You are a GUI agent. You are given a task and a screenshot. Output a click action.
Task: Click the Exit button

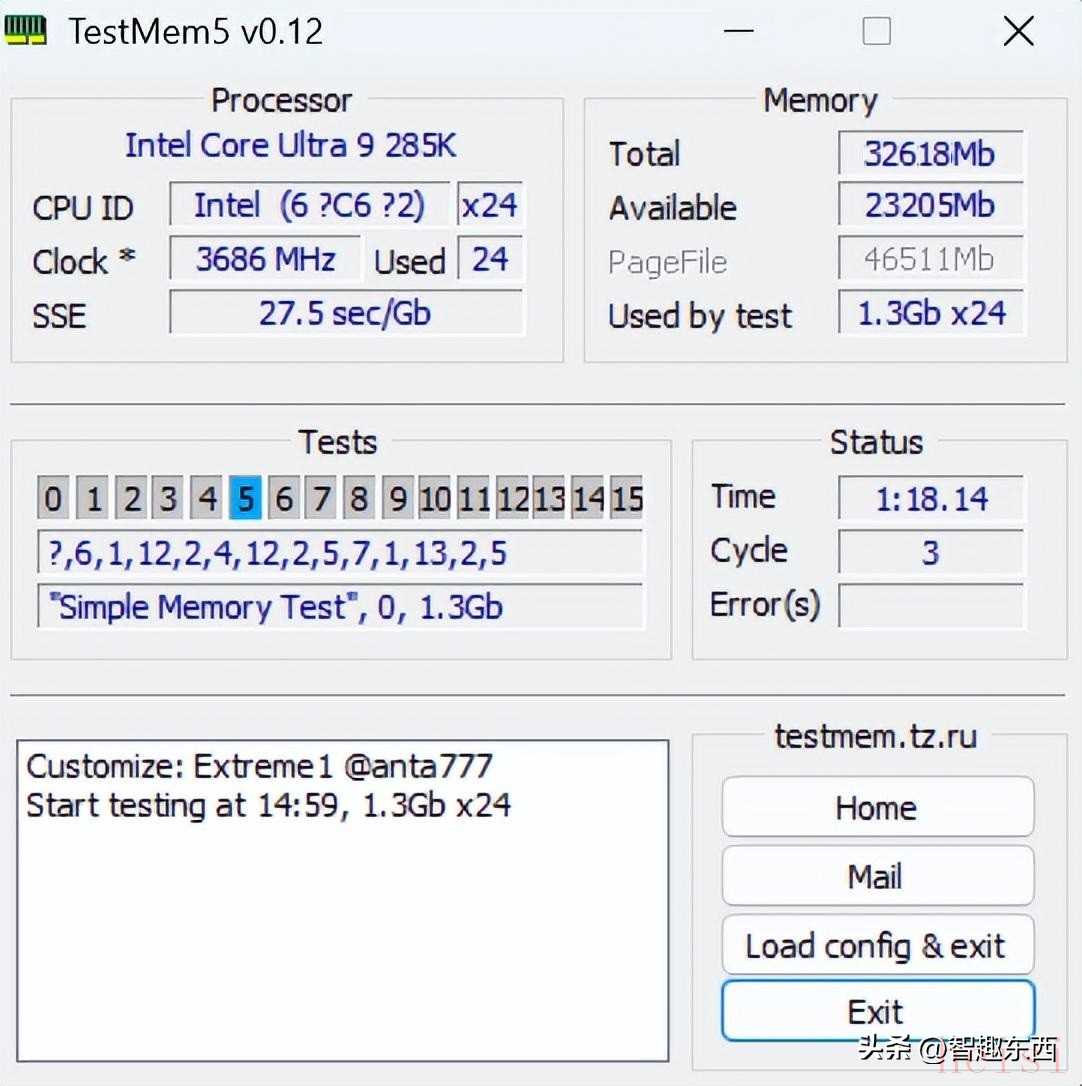pyautogui.click(x=876, y=1012)
